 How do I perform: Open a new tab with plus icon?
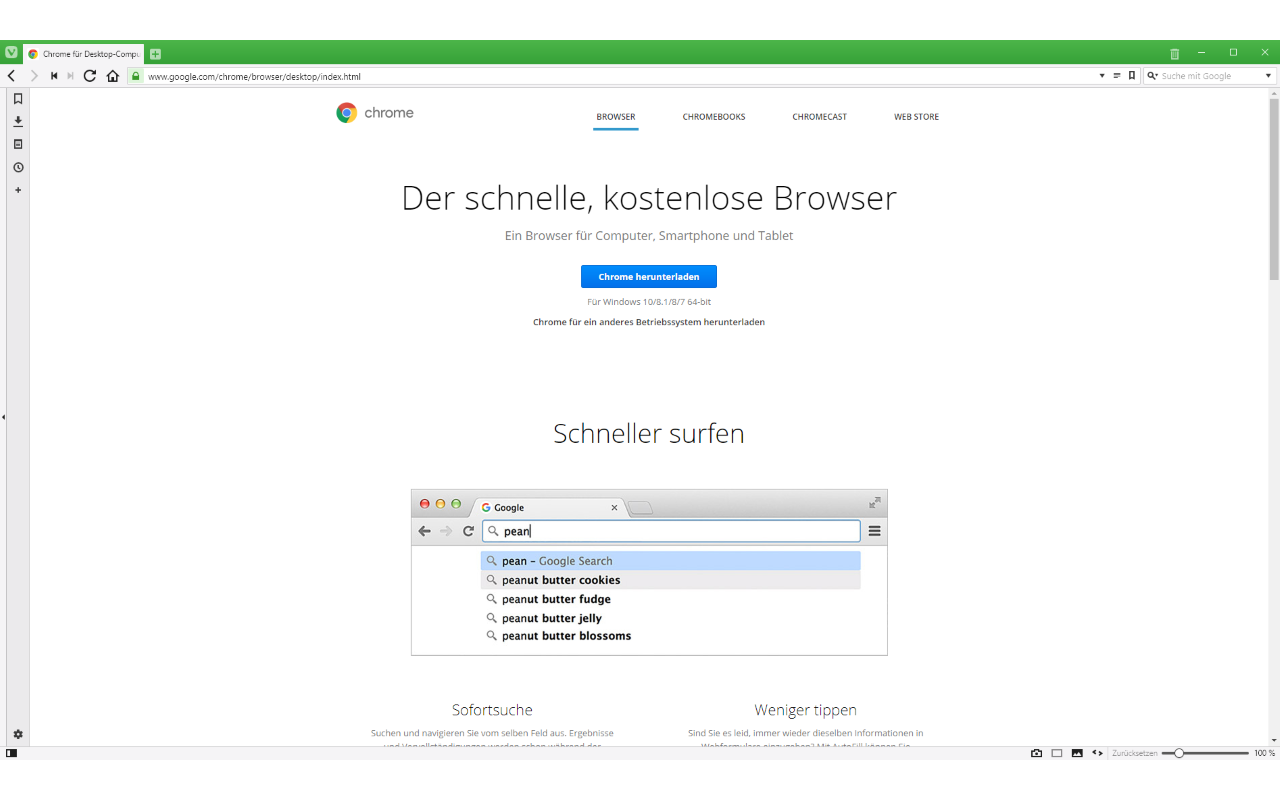155,54
